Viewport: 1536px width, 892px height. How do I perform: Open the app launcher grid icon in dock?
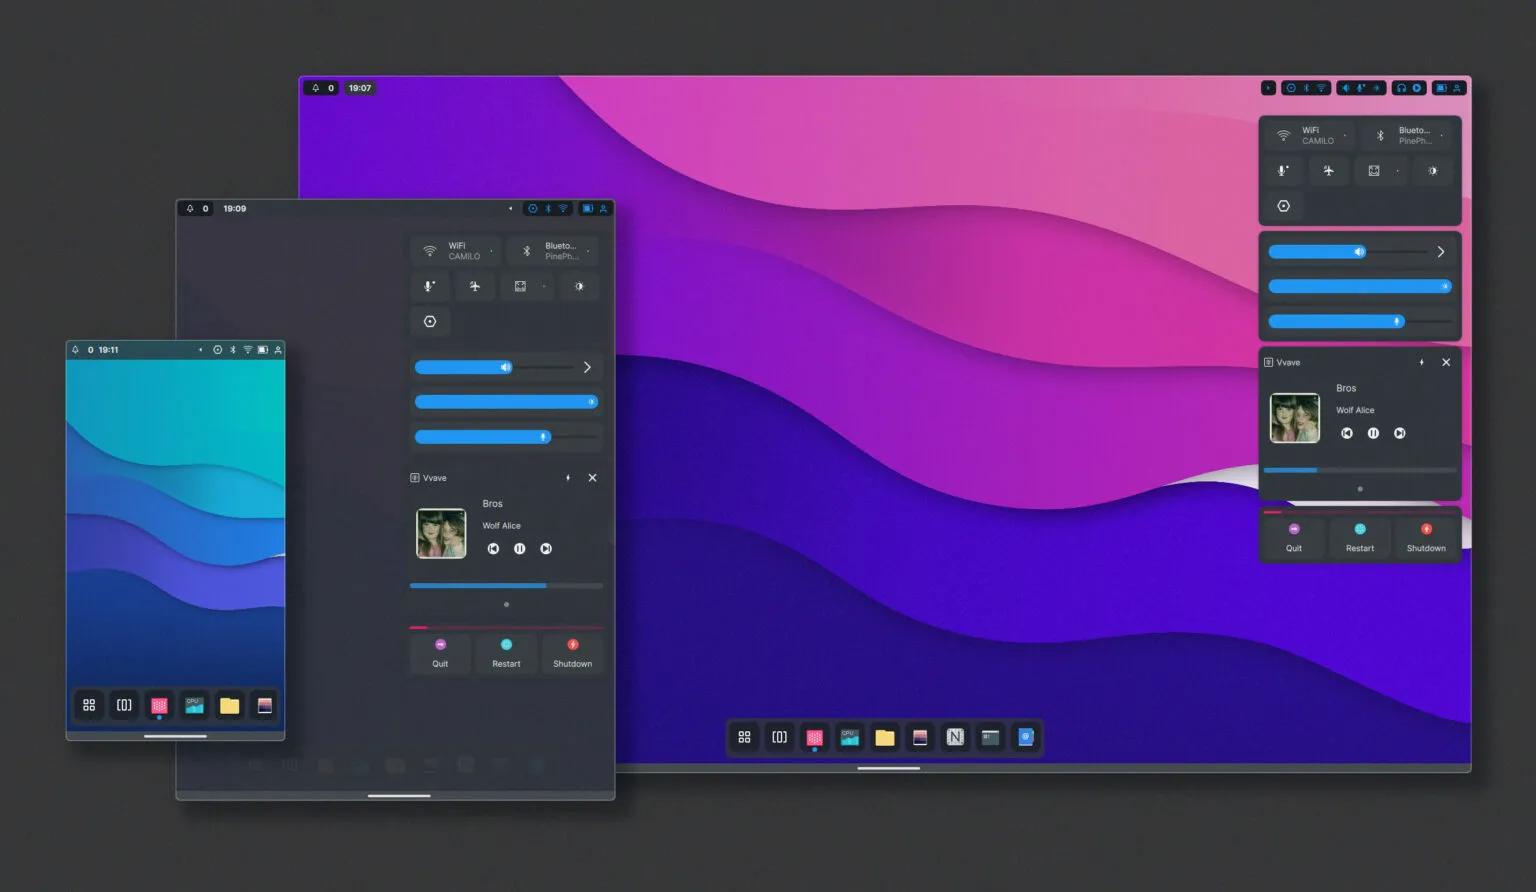tap(744, 737)
